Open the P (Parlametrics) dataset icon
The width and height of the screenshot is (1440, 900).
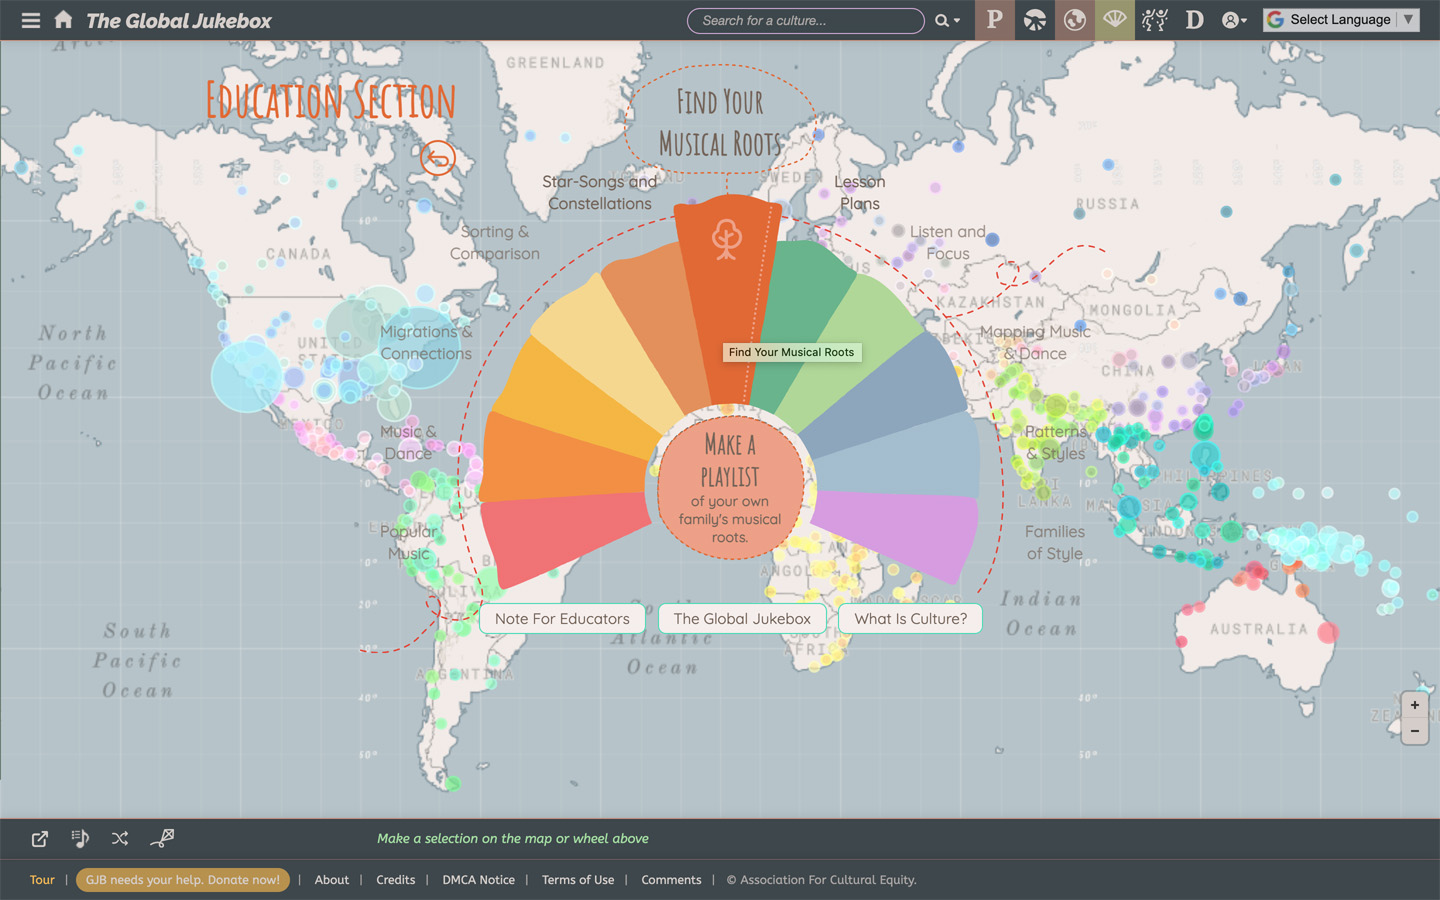coord(994,20)
